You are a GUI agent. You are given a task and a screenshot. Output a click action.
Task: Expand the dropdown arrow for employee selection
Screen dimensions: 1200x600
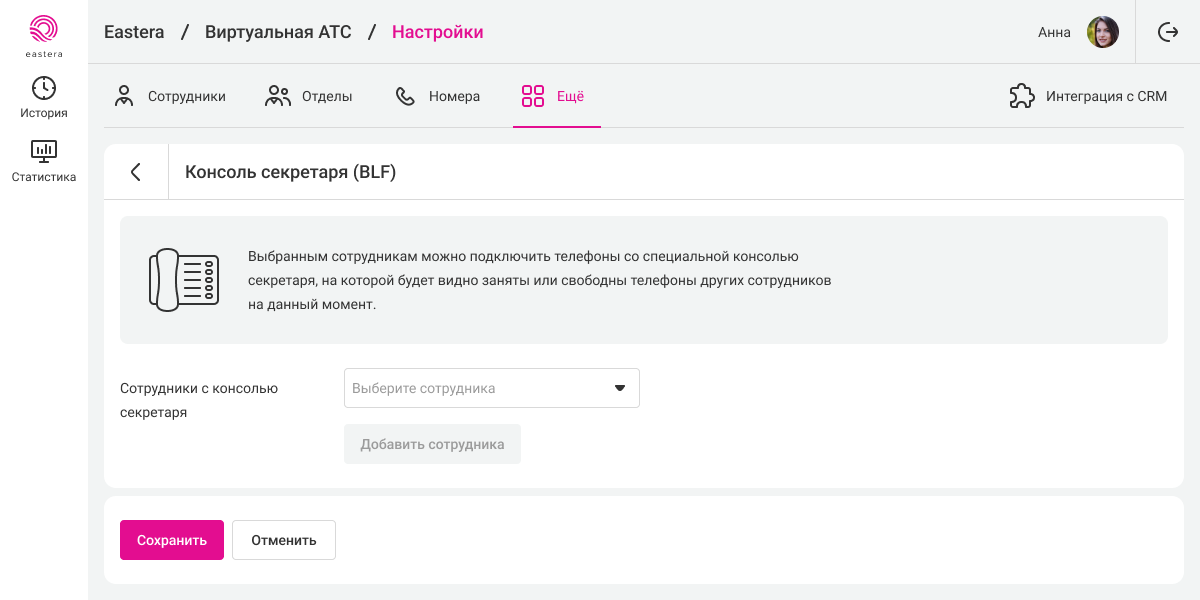tap(619, 388)
